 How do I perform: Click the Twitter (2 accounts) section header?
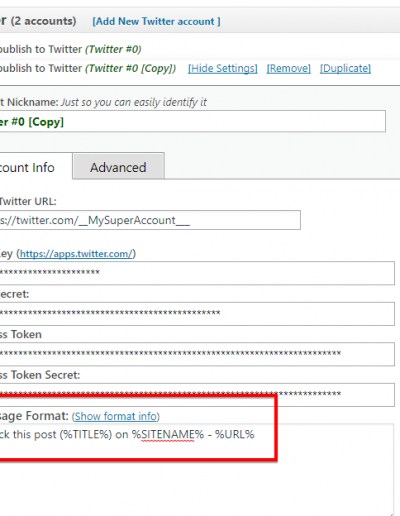pyautogui.click(x=38, y=21)
